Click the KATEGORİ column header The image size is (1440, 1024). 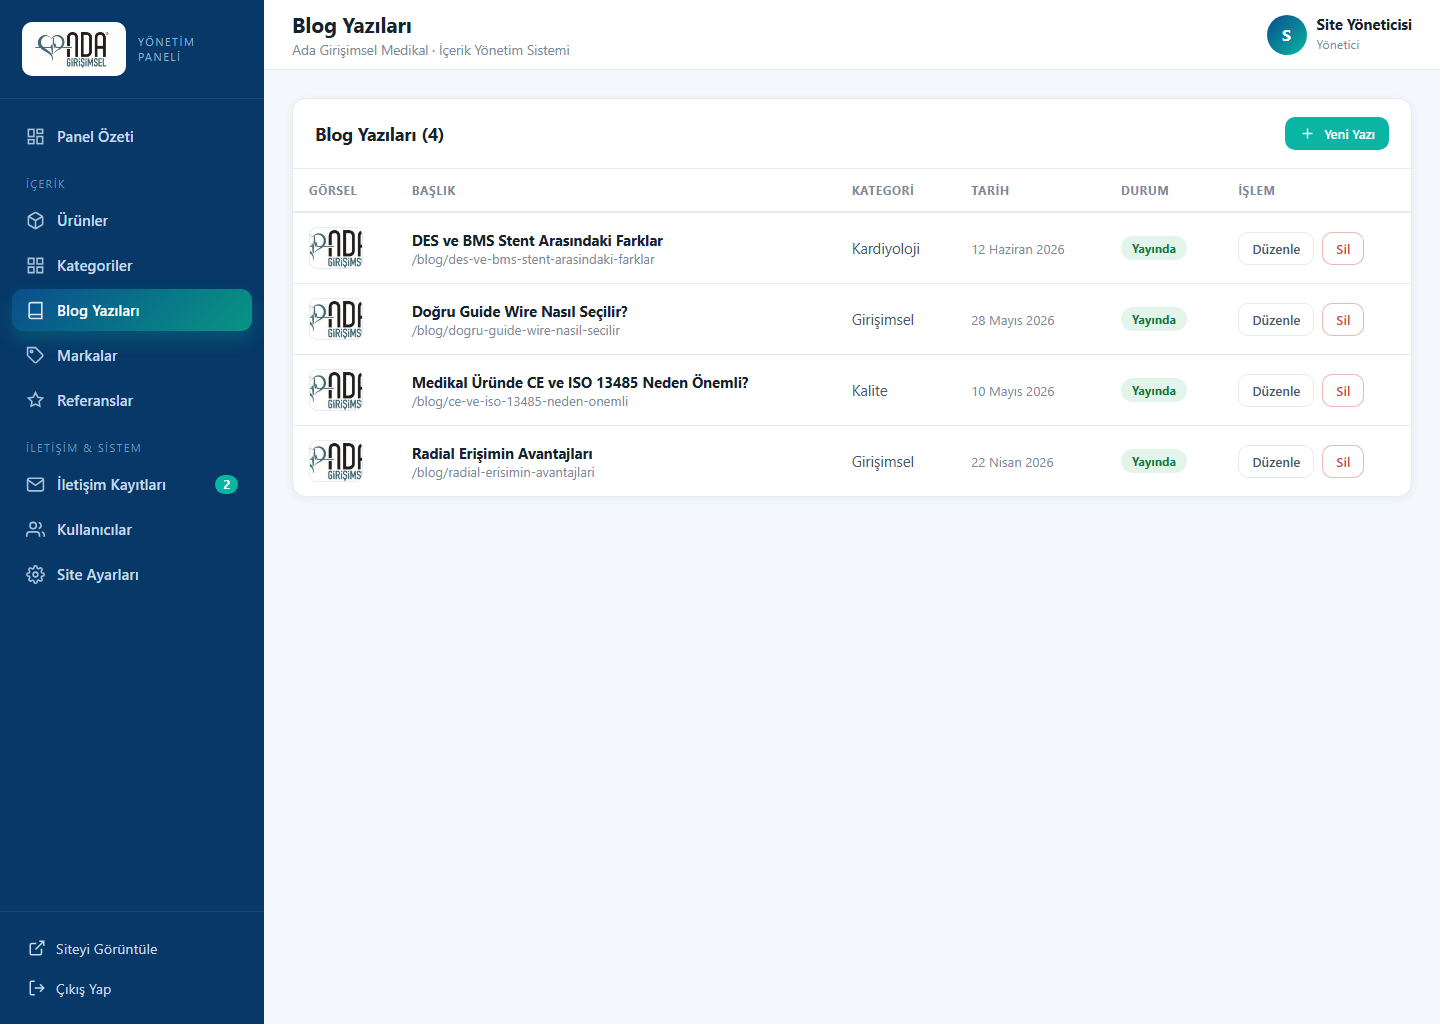click(883, 191)
